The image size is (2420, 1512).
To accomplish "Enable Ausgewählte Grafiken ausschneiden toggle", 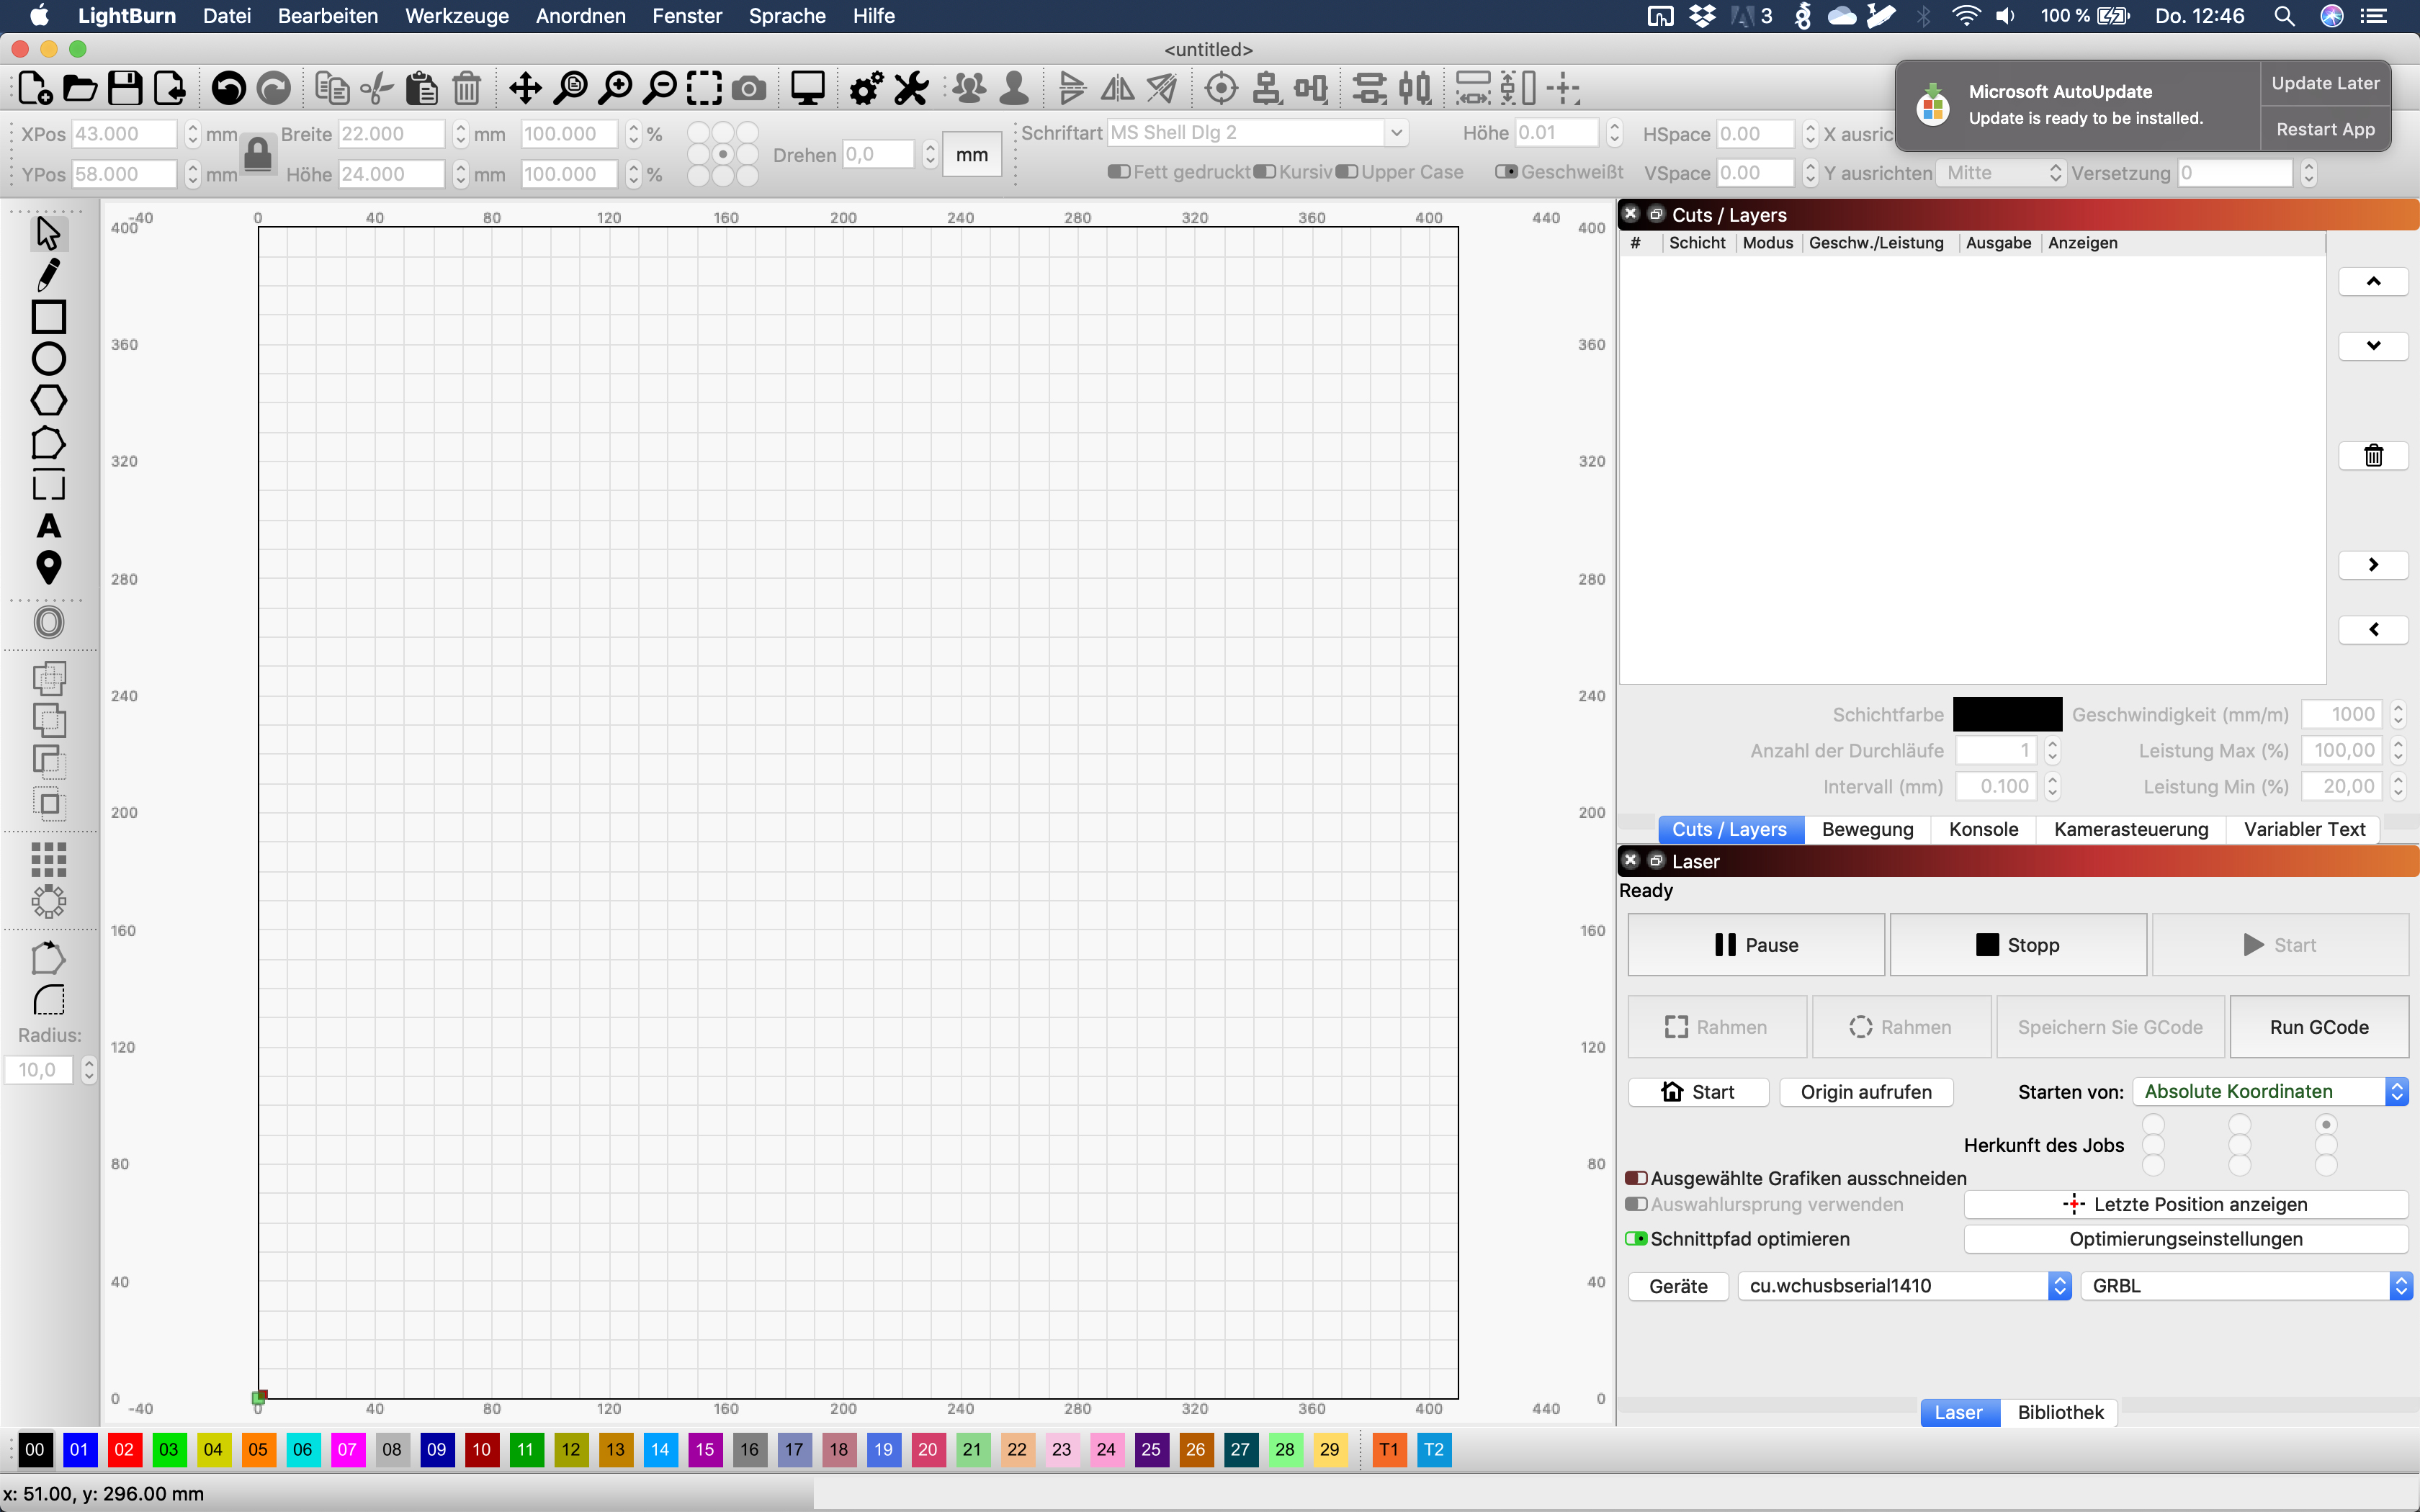I will [1636, 1178].
